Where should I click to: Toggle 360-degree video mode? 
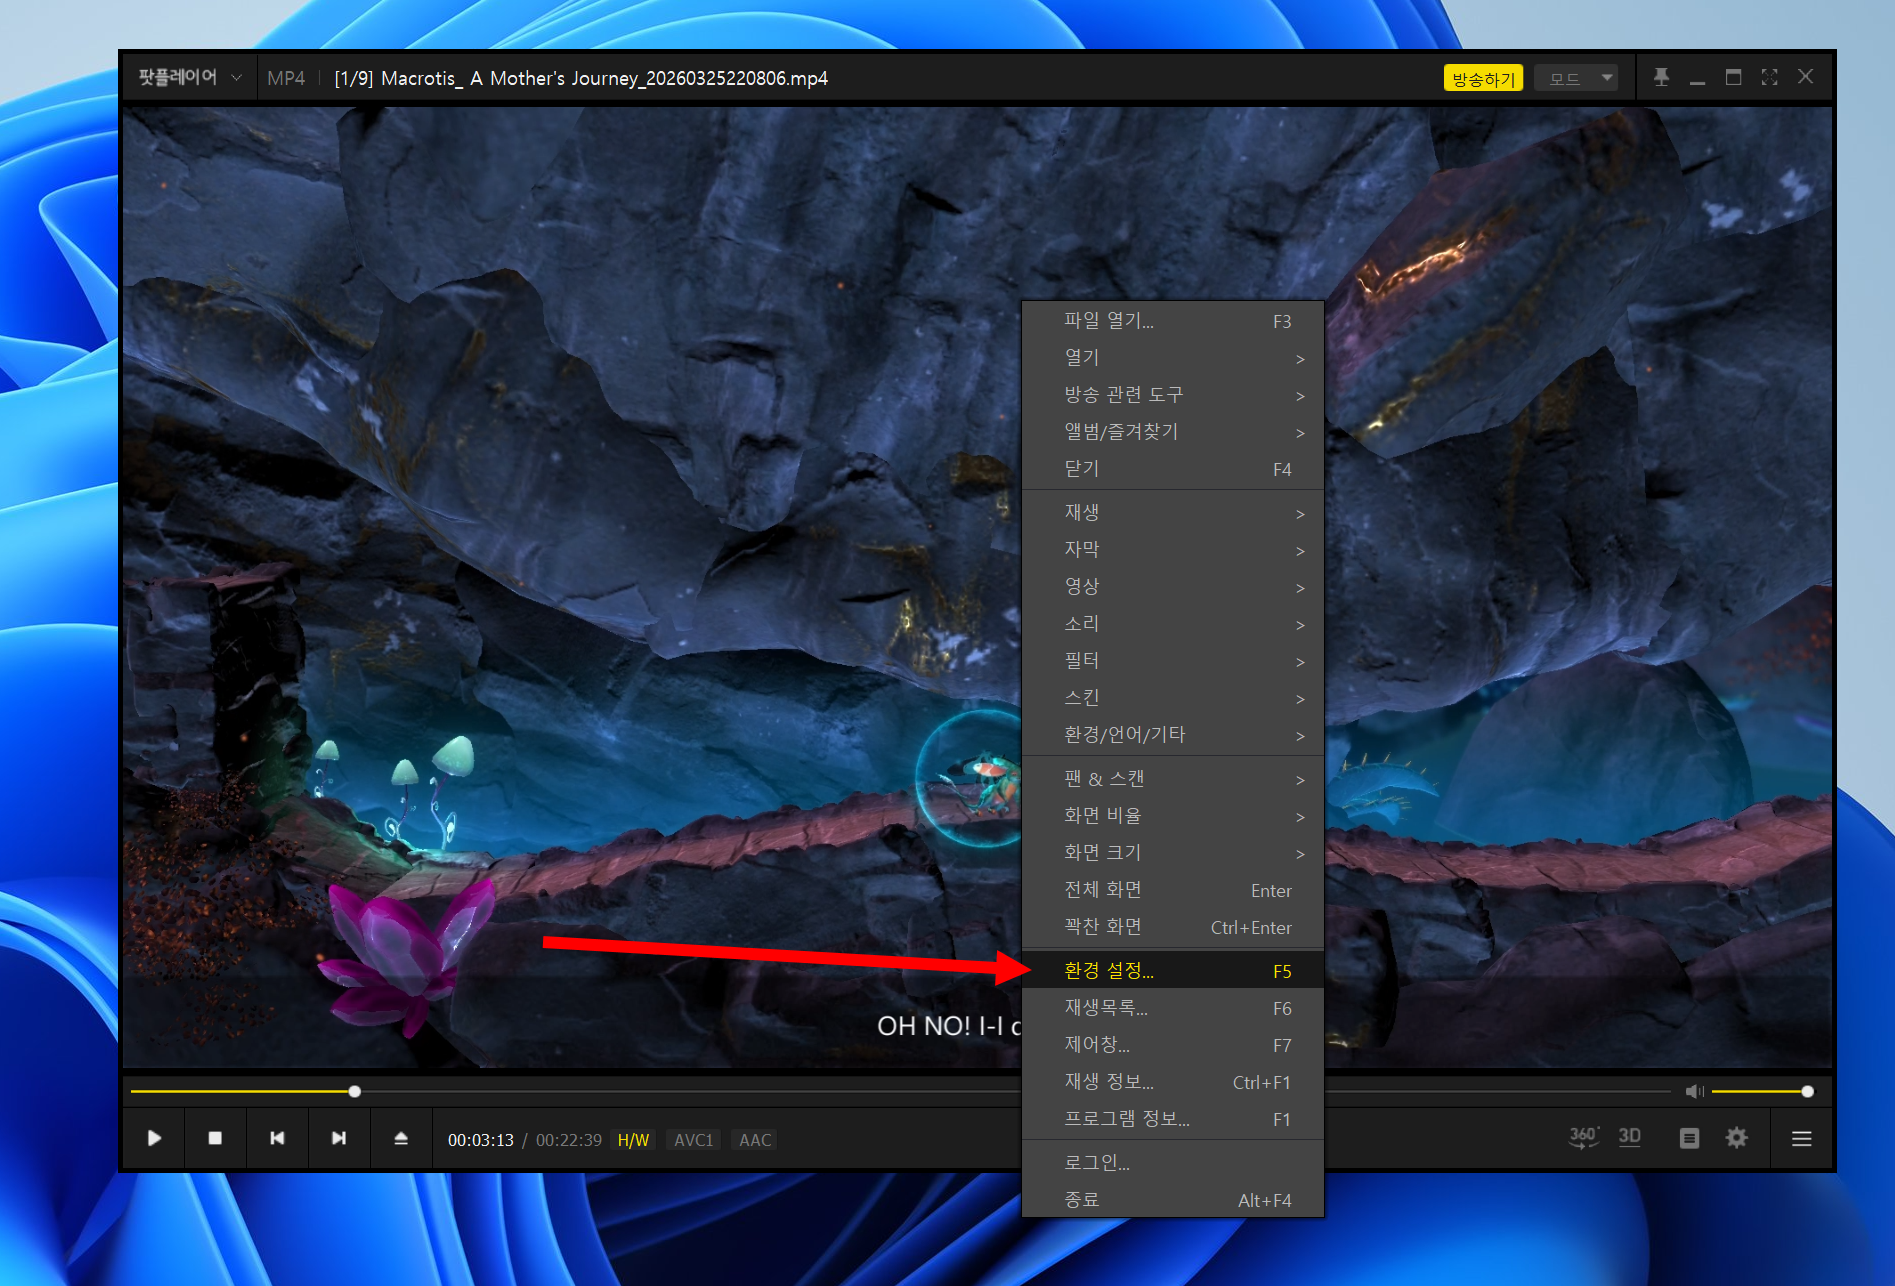[x=1584, y=1137]
